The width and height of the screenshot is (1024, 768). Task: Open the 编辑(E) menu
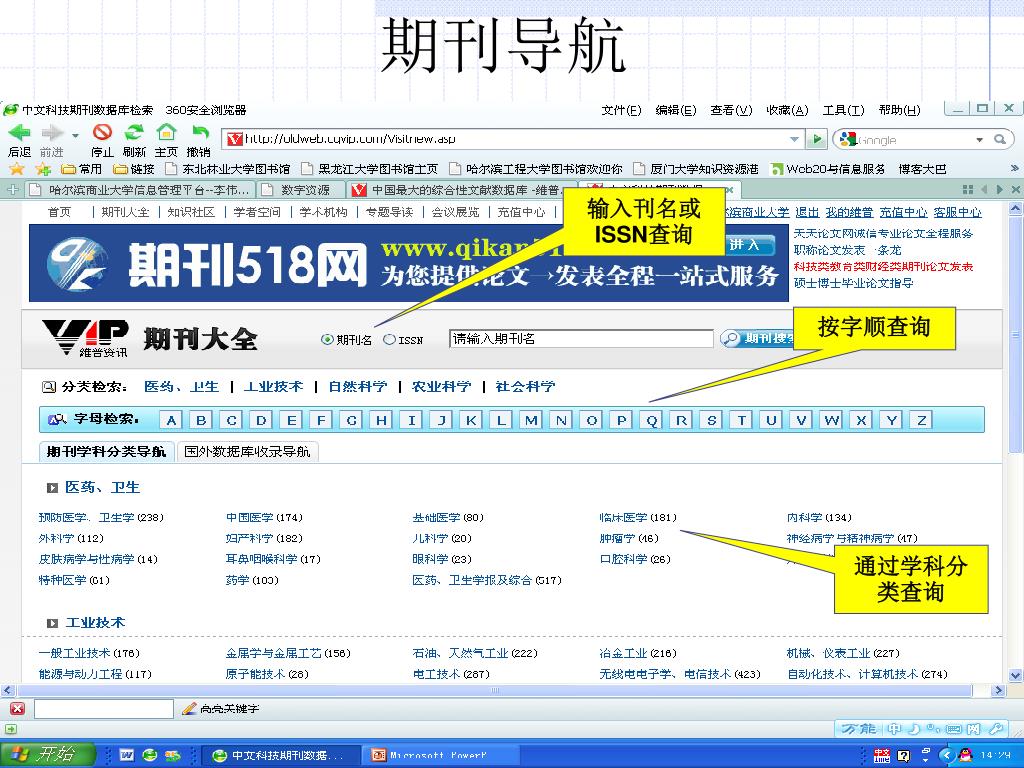tap(676, 110)
